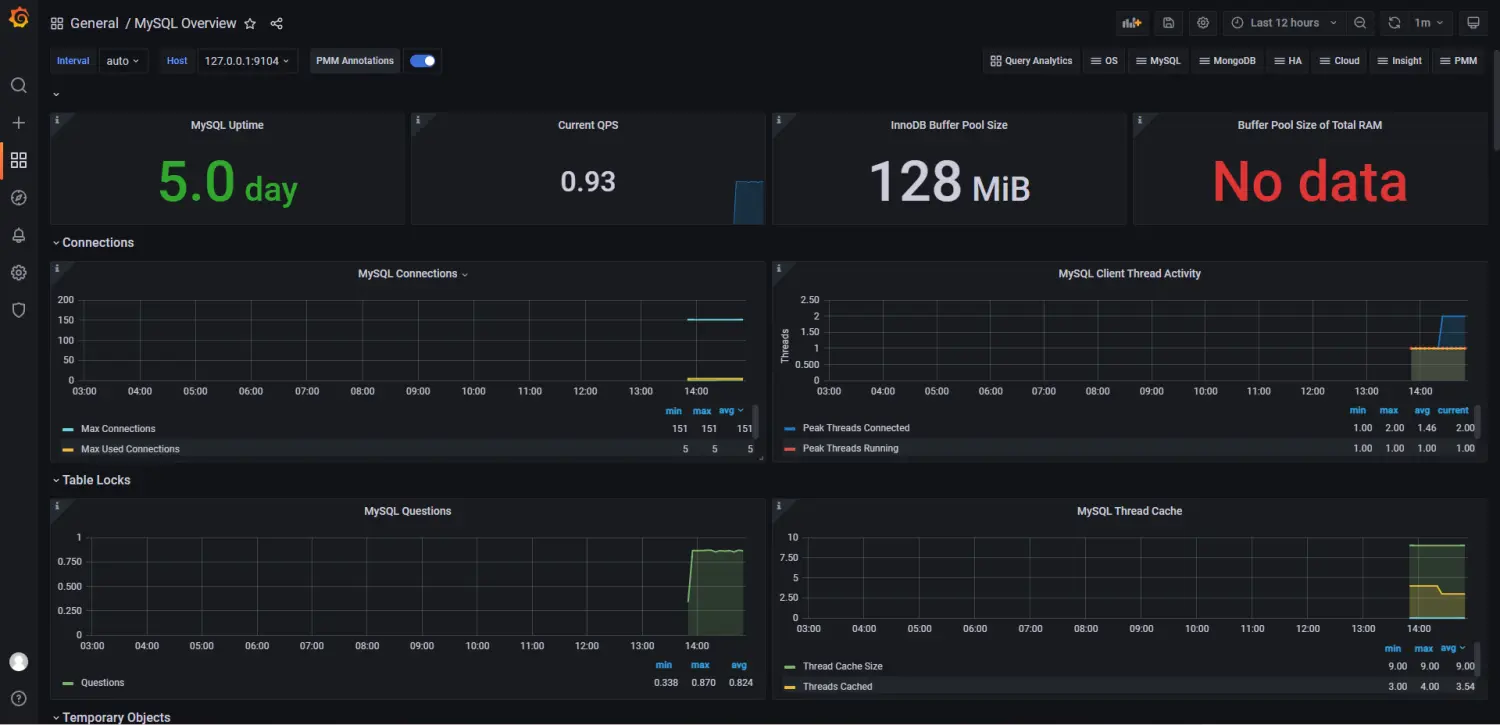Image resolution: width=1500 pixels, height=725 pixels.
Task: Open the Query Analytics link
Action: coord(1031,61)
